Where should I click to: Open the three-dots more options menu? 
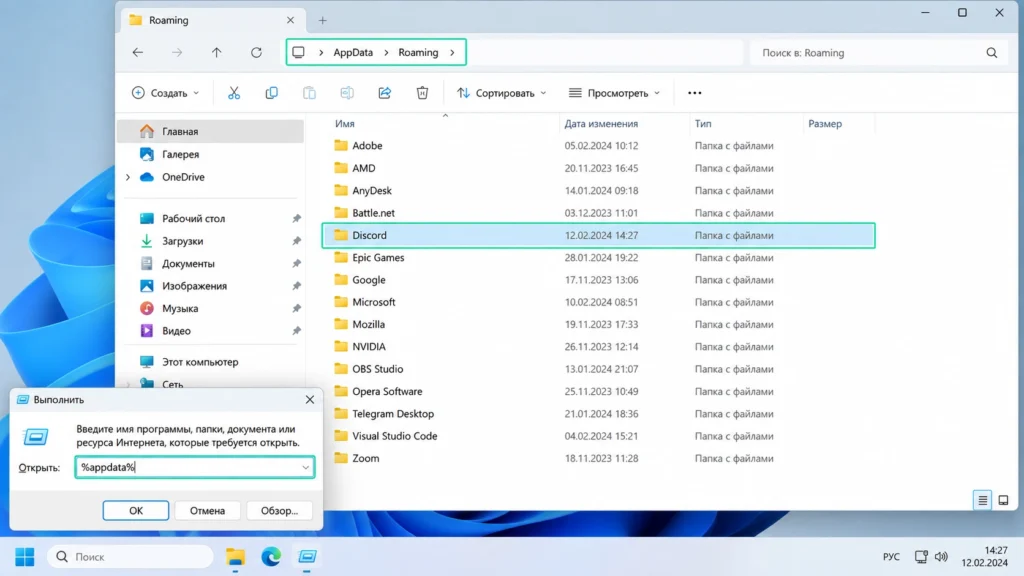coord(694,93)
